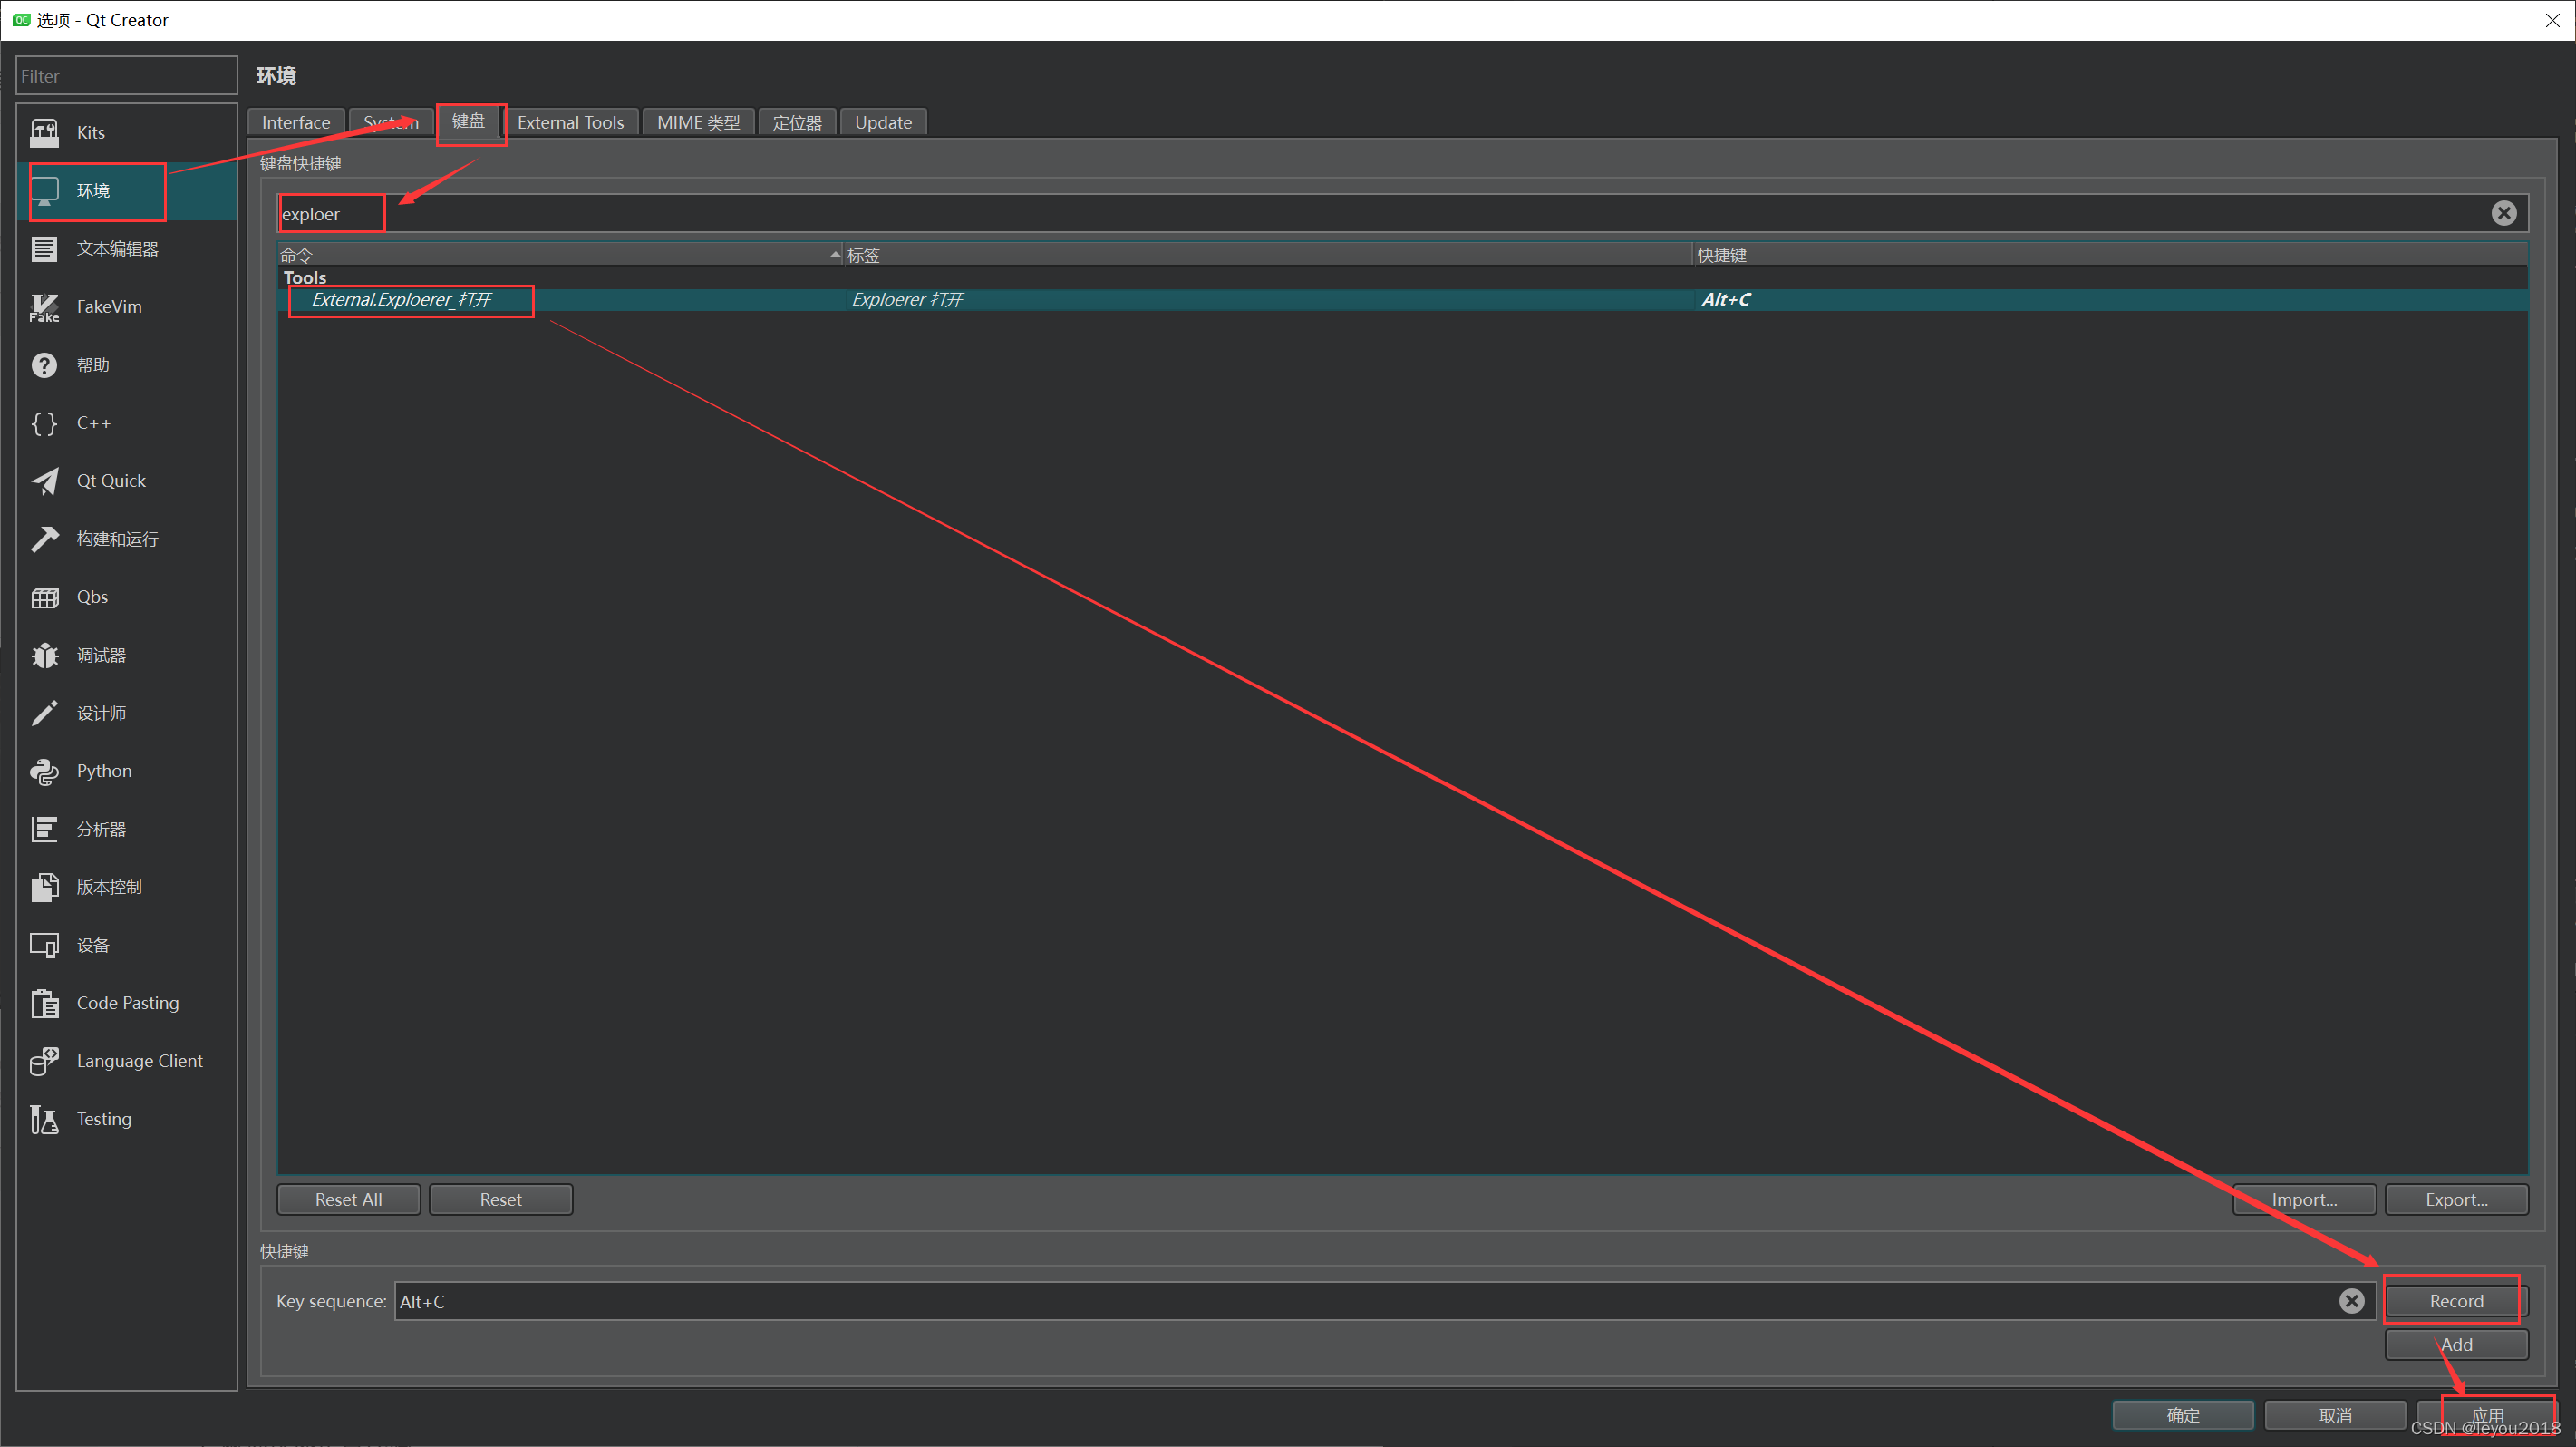The width and height of the screenshot is (2576, 1447).
Task: Switch to the Interface tab
Action: [x=295, y=122]
